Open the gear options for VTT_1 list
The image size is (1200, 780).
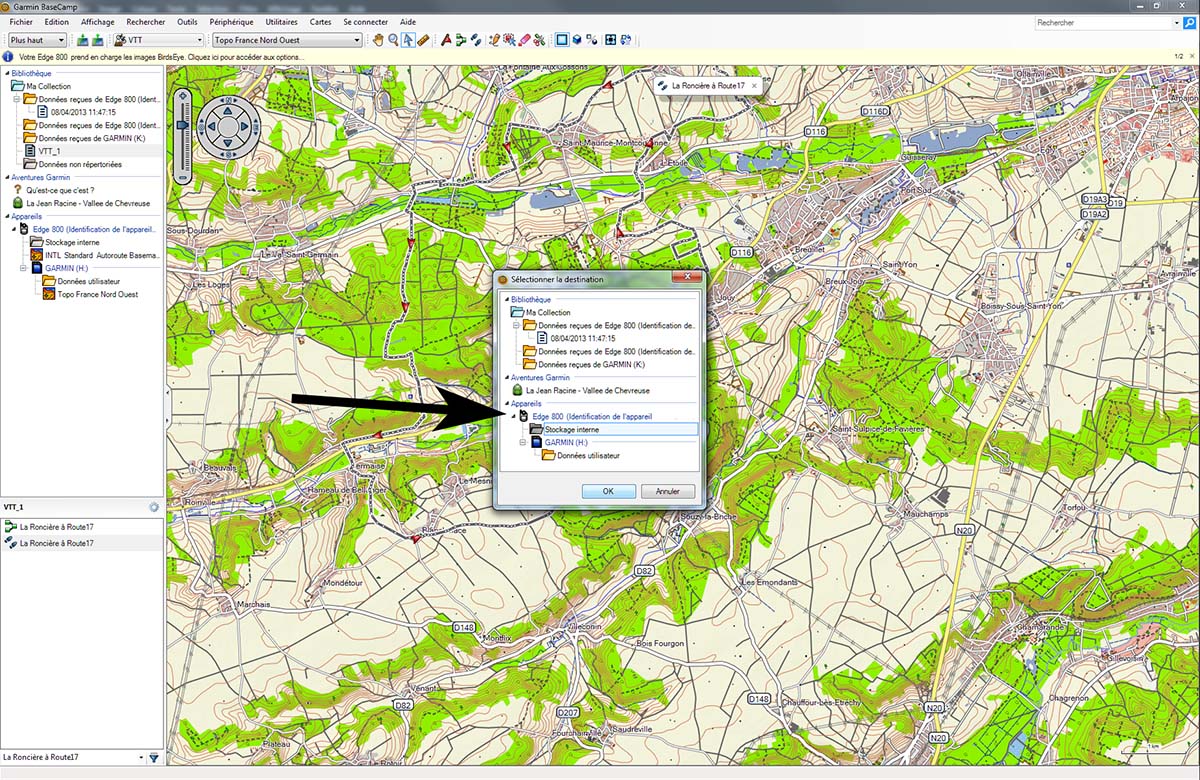pos(154,507)
